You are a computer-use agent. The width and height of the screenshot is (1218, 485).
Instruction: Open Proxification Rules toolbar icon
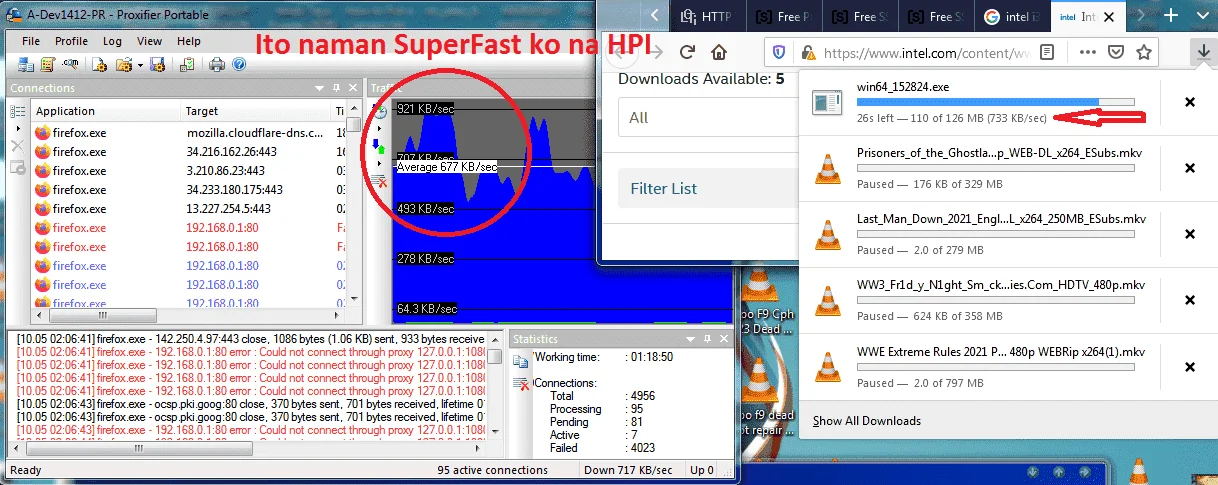click(x=47, y=64)
